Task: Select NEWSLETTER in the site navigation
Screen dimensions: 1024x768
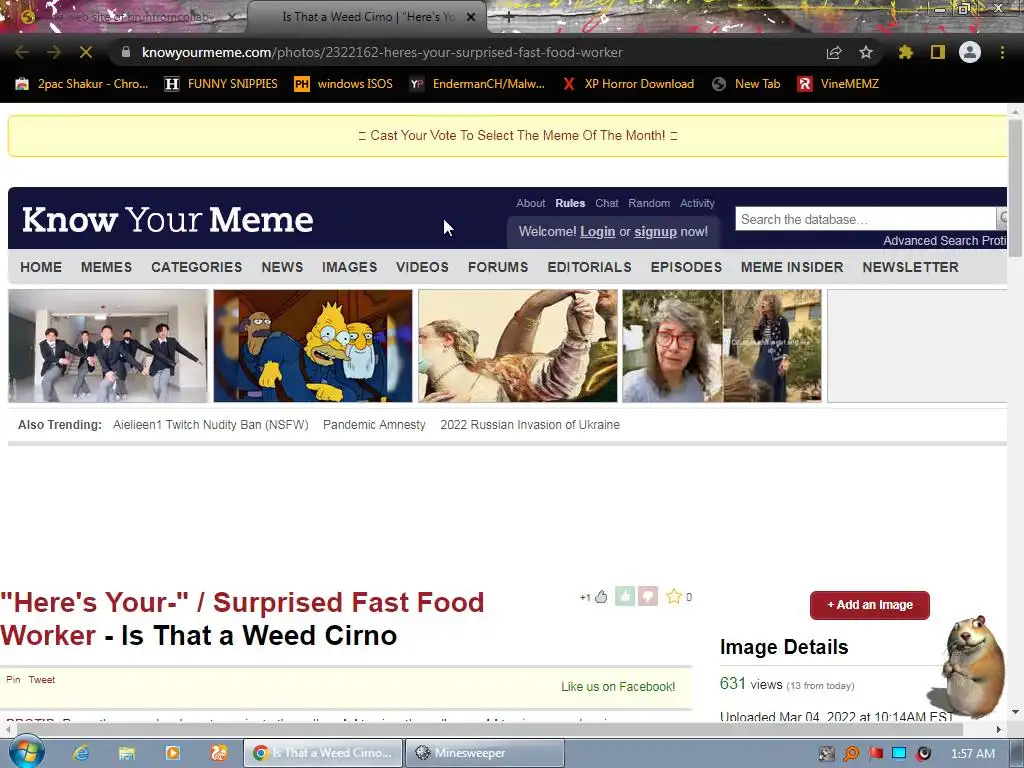Action: (x=910, y=267)
